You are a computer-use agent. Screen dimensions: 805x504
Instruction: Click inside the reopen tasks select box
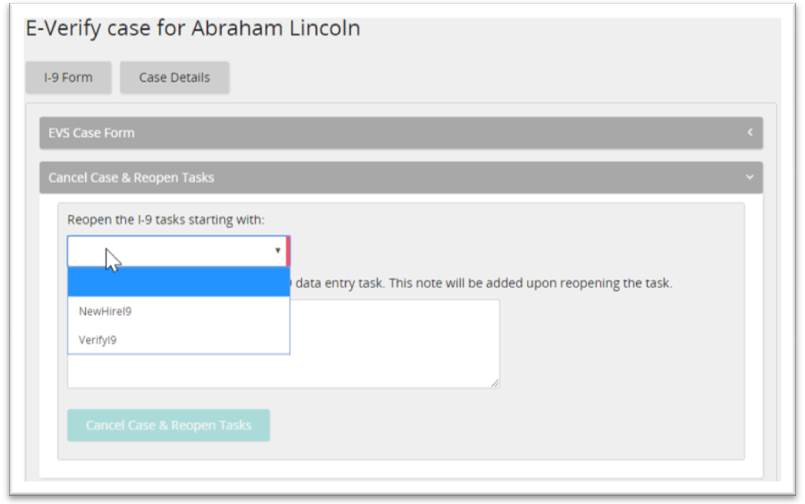[170, 251]
